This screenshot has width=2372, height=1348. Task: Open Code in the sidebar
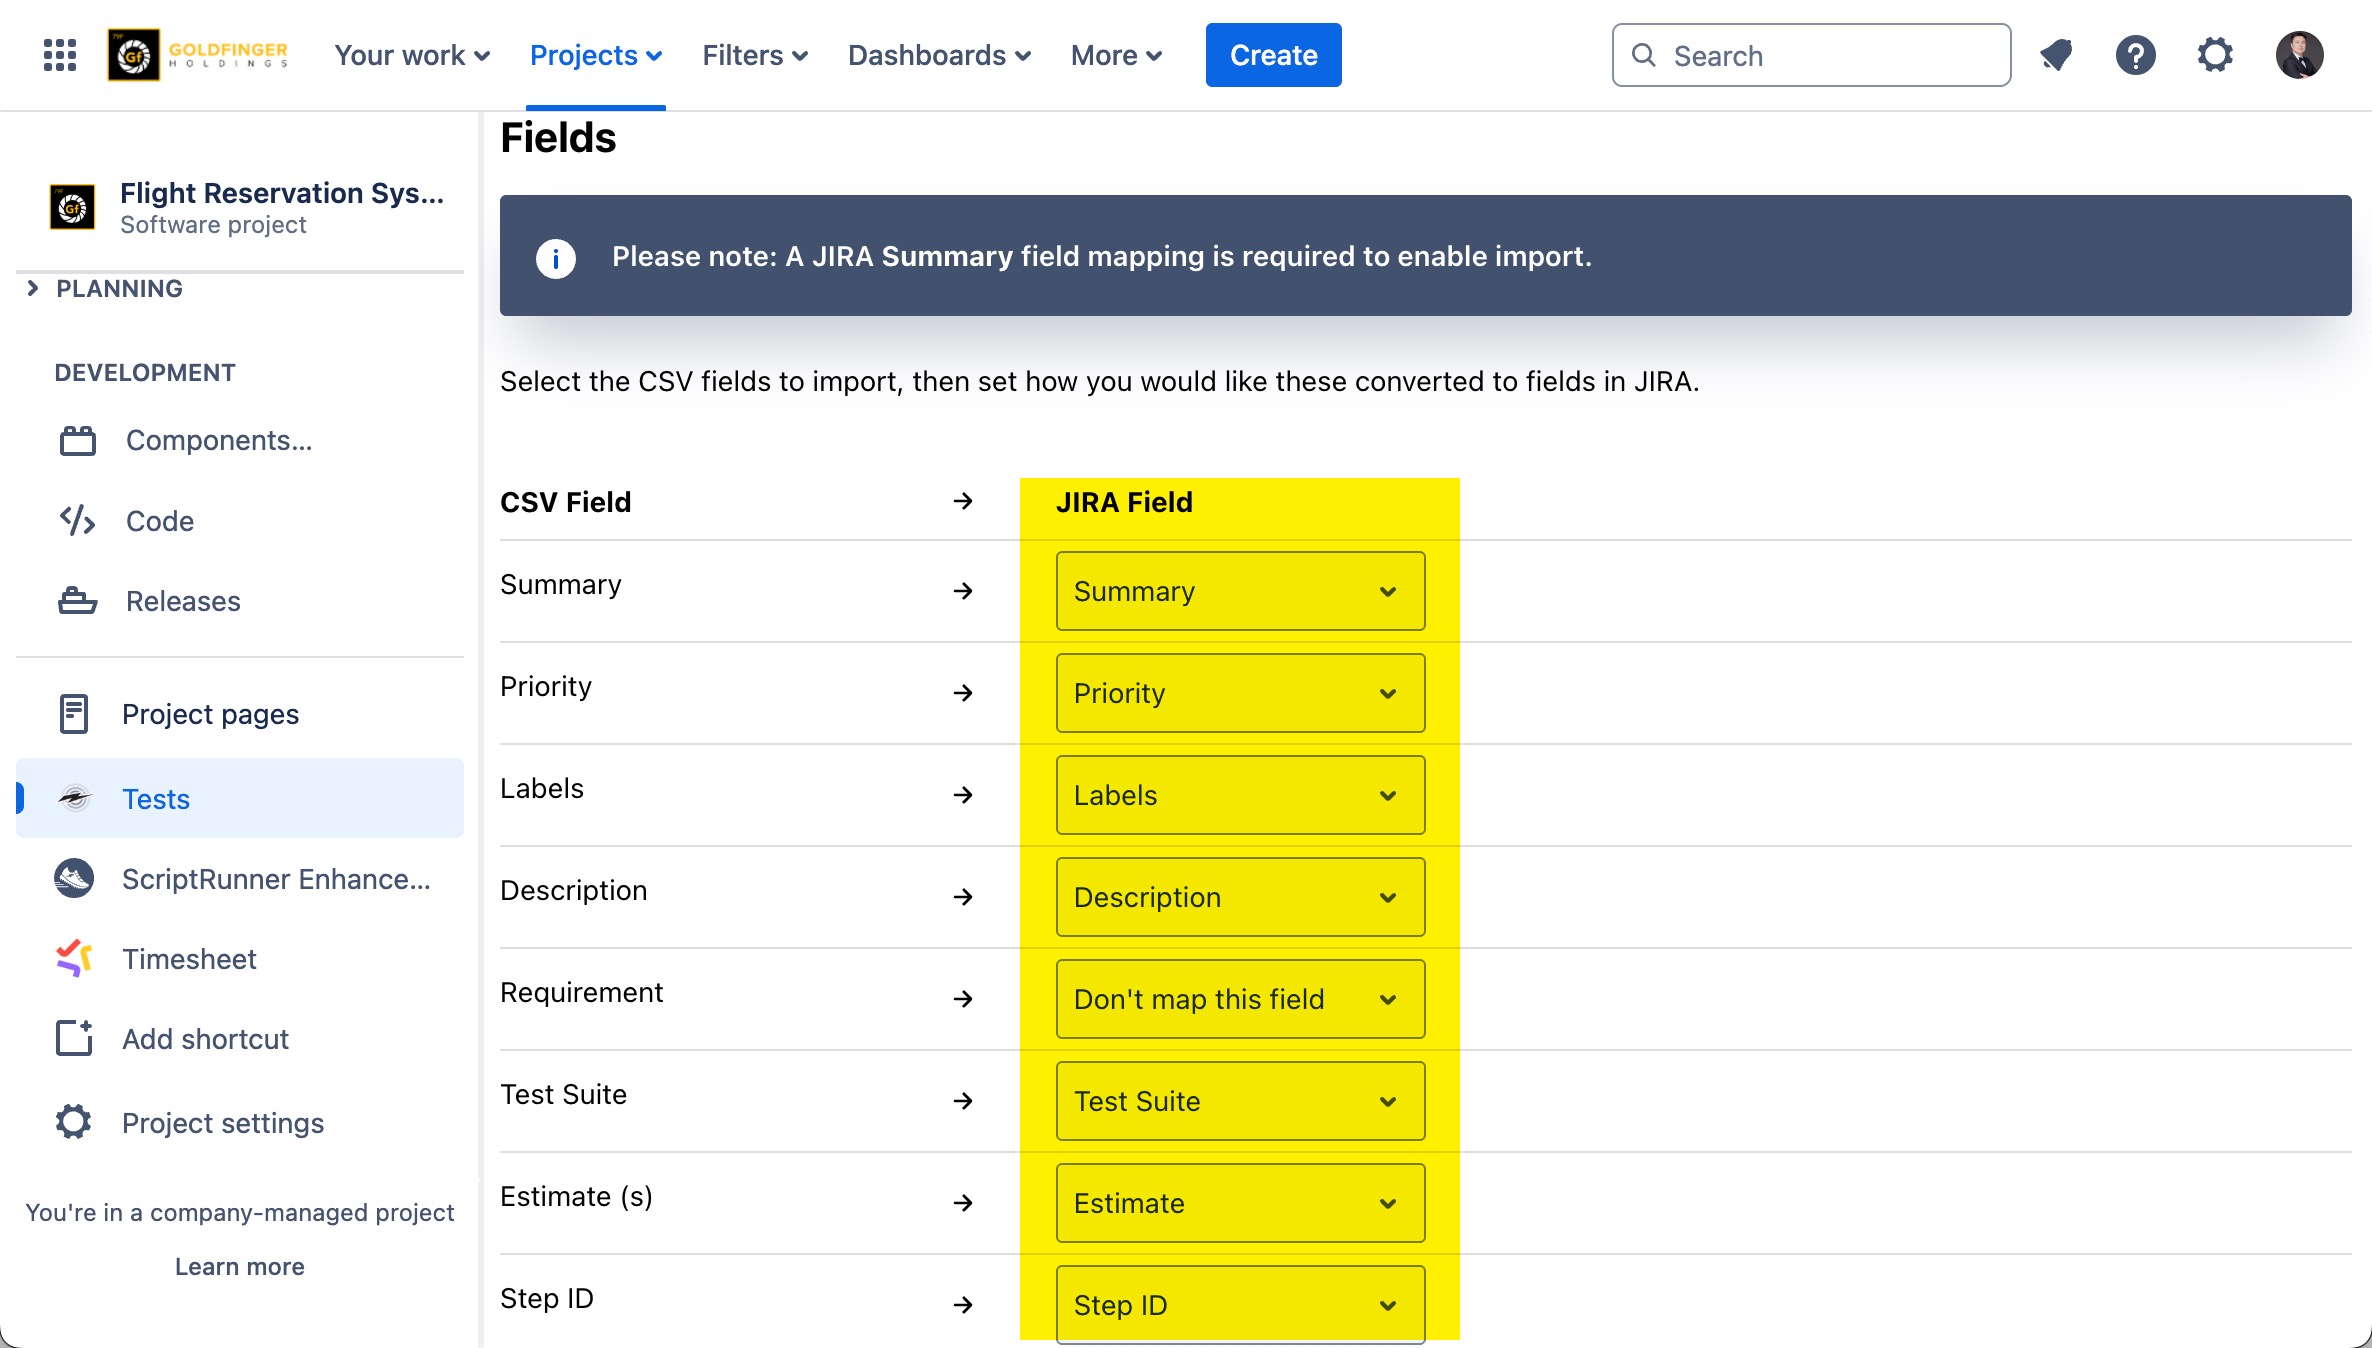tap(159, 521)
